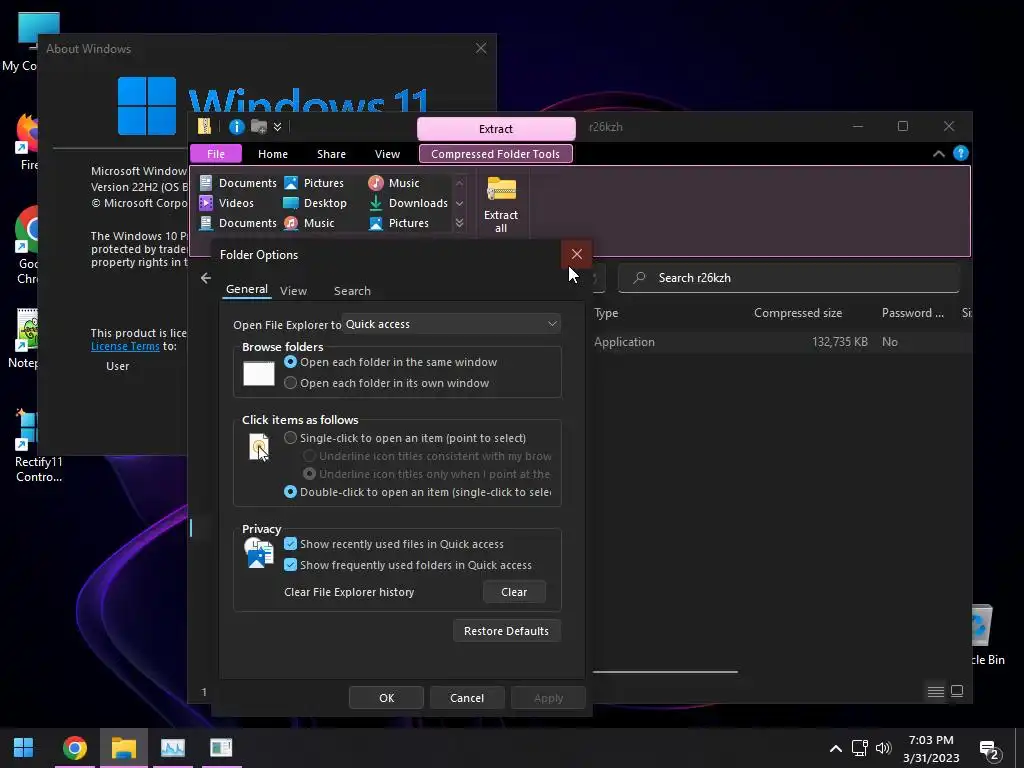Select the Application file row

pos(782,342)
